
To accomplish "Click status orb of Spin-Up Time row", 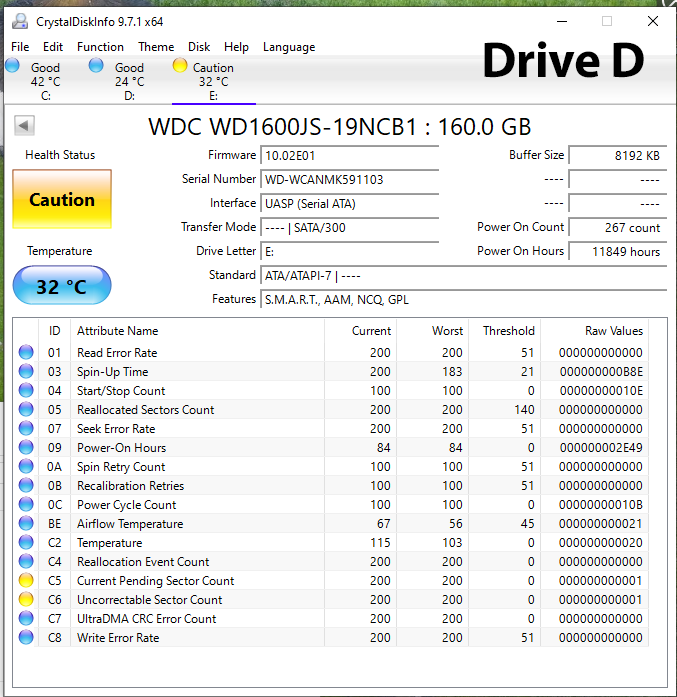I will 26,371.
